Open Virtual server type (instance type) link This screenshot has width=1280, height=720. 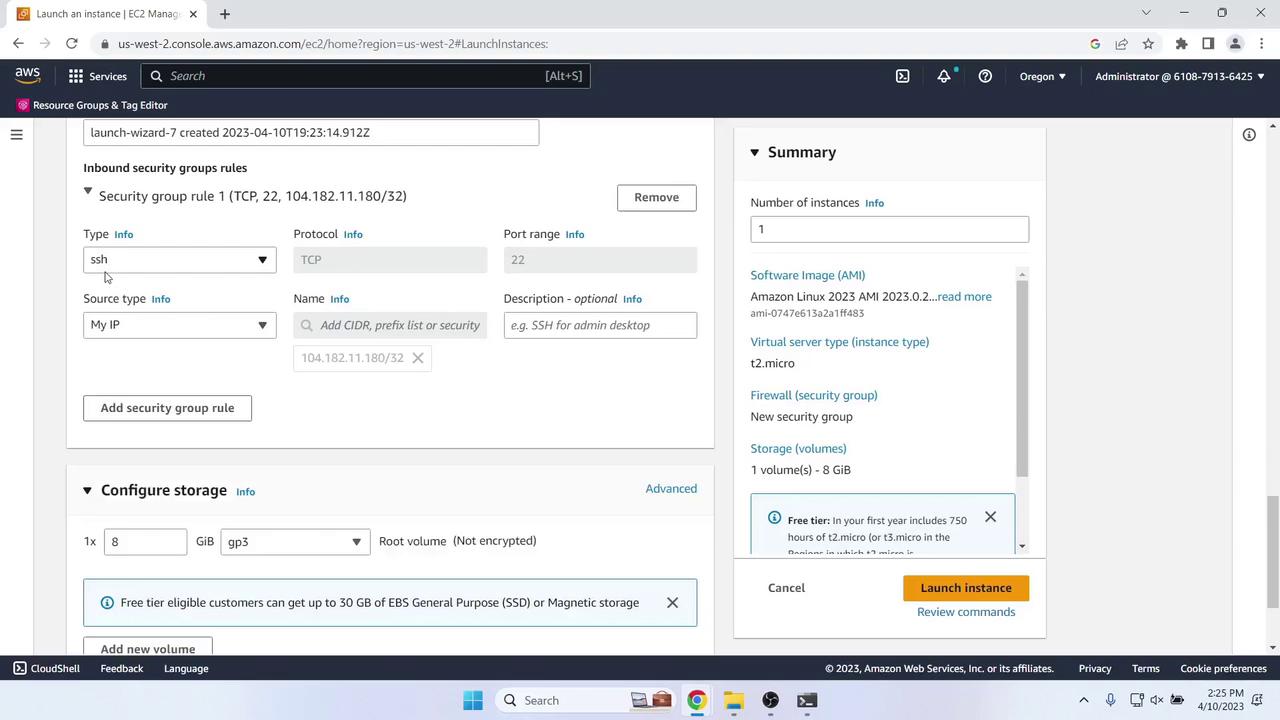840,342
